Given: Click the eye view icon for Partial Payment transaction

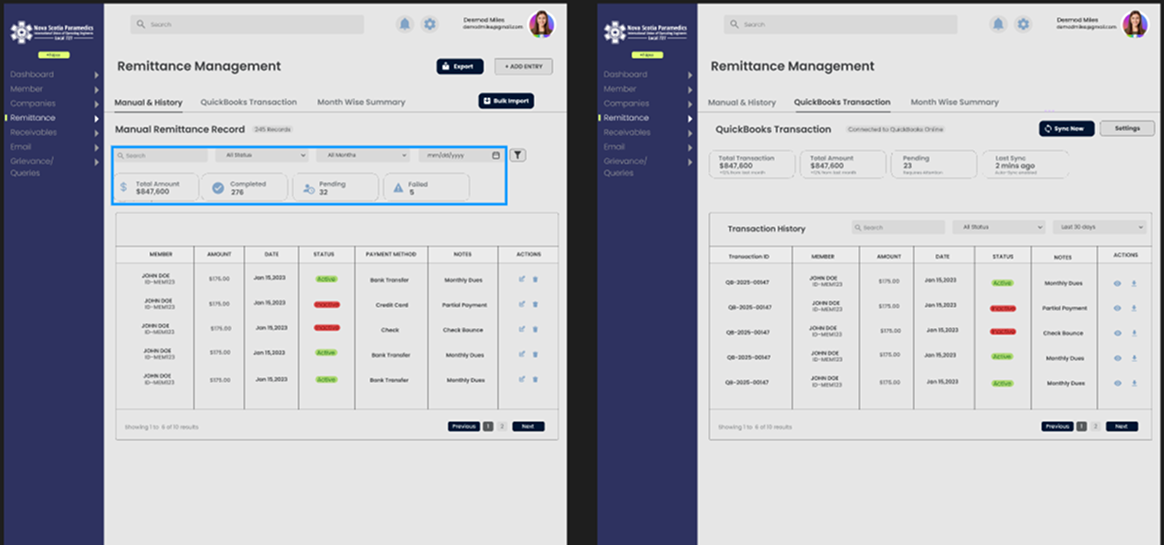Looking at the screenshot, I should point(1117,308).
